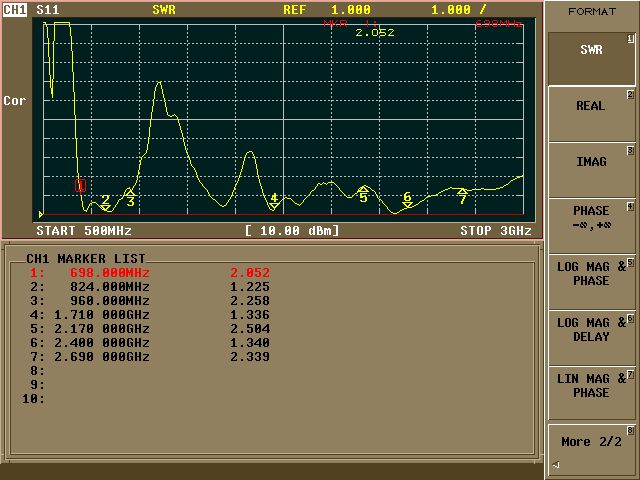Click the marker 3 value 2.258
The width and height of the screenshot is (640, 480).
click(250, 300)
